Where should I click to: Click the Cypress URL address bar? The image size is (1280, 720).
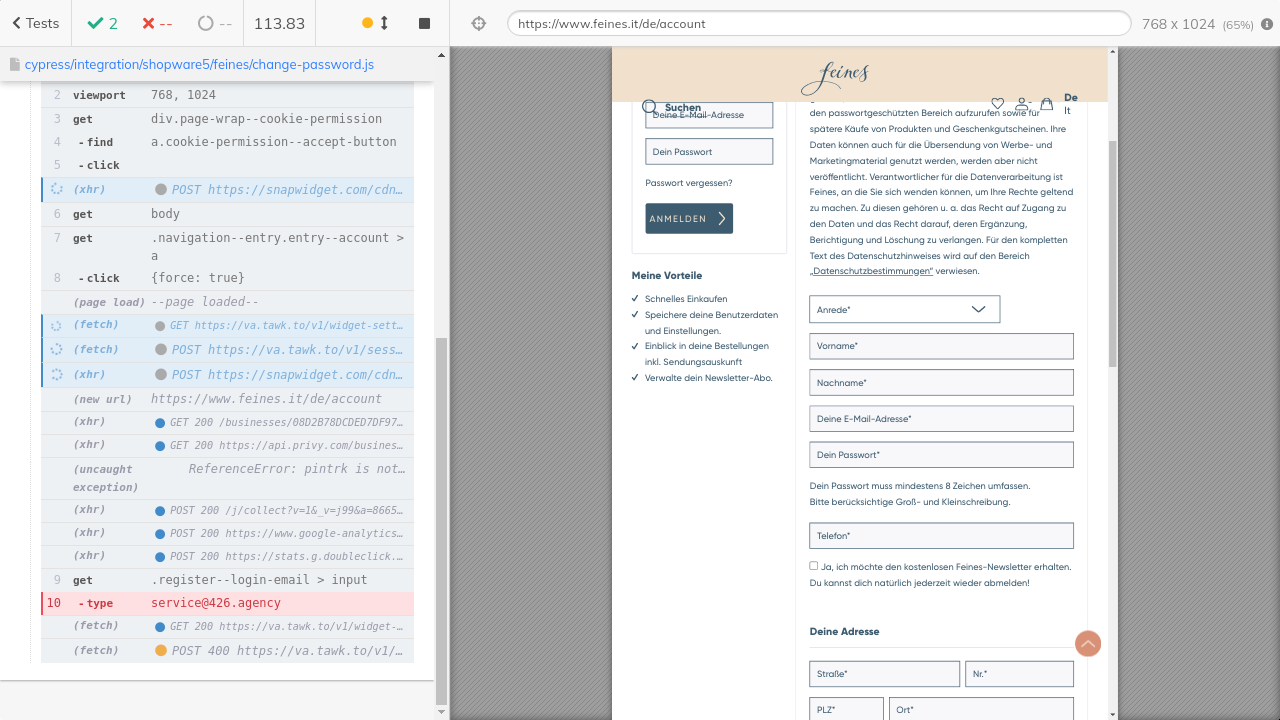point(818,24)
